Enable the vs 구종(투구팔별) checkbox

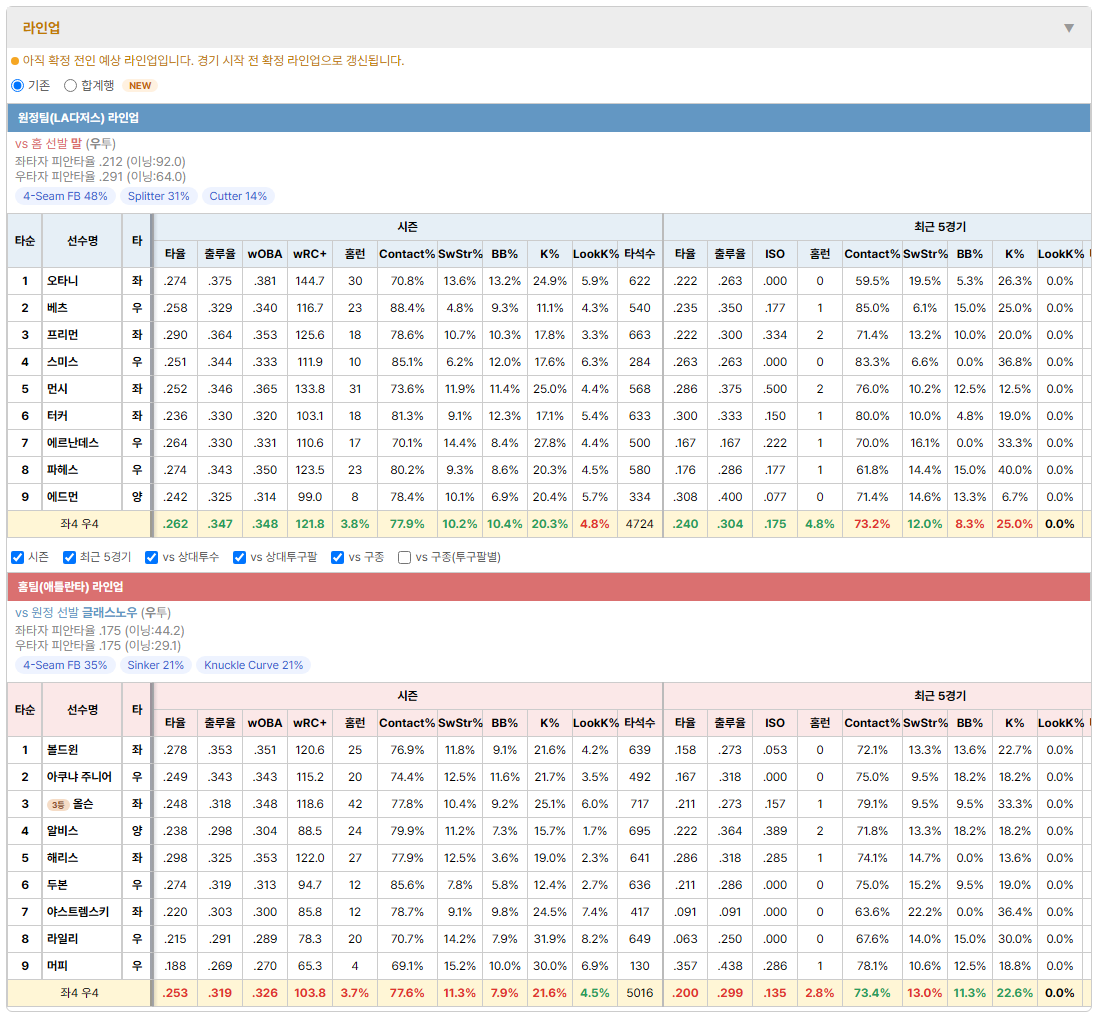[404, 557]
